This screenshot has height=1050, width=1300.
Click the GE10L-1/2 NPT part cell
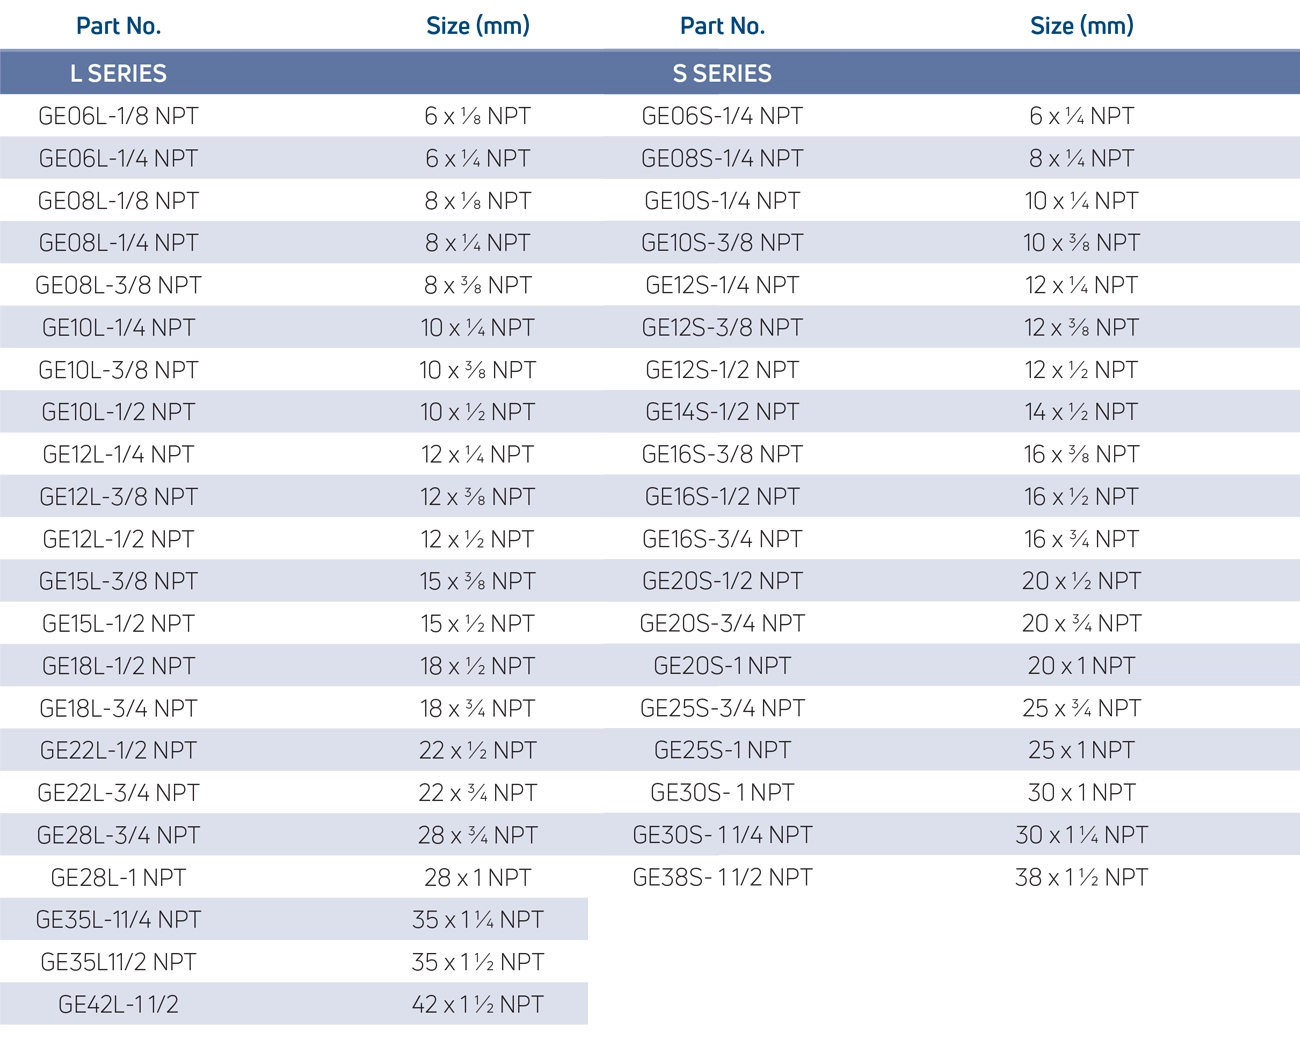click(x=118, y=412)
